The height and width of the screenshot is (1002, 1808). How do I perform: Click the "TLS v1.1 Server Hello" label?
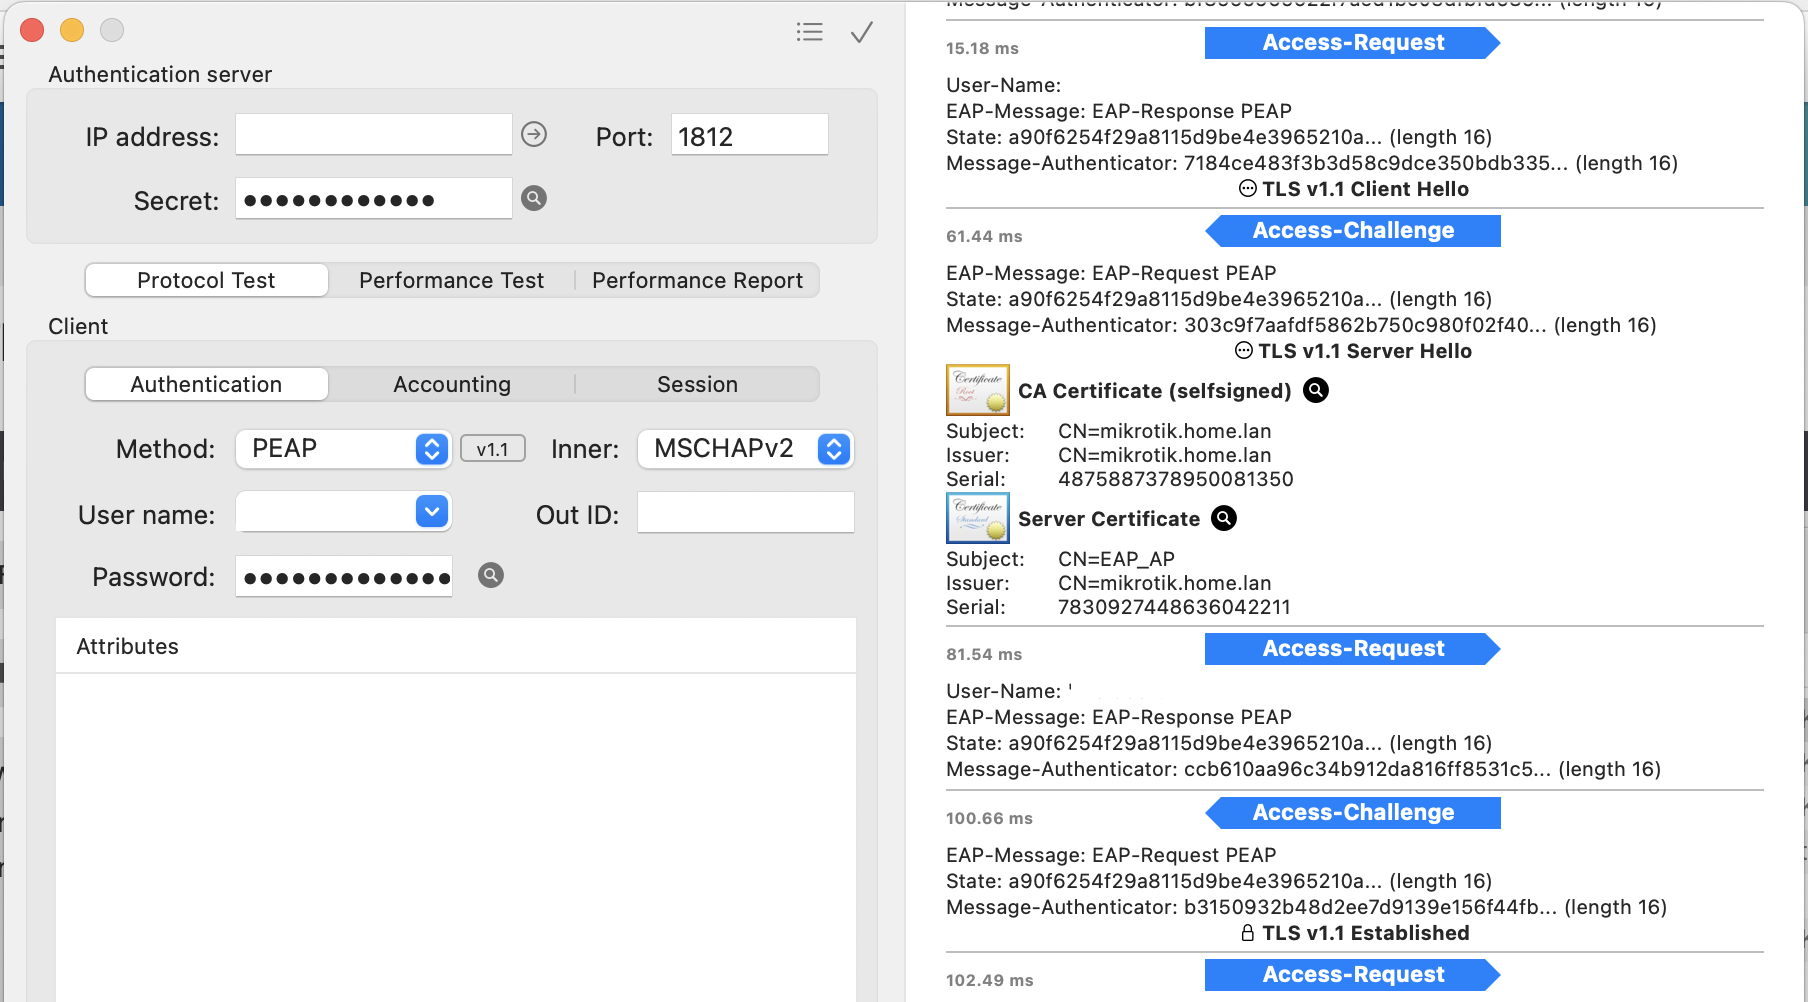(1364, 351)
